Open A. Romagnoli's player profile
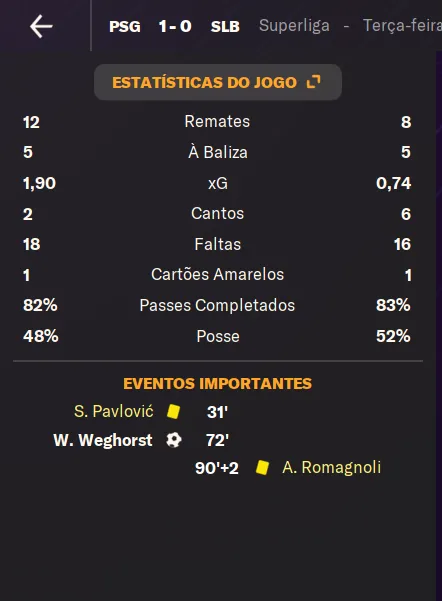Viewport: 442px width, 601px height. click(332, 467)
